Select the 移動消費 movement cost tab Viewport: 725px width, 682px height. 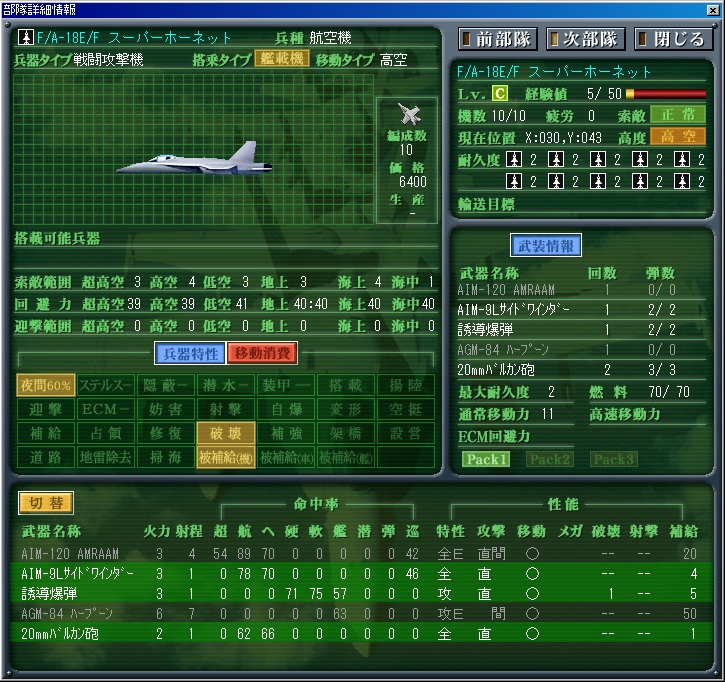point(262,354)
